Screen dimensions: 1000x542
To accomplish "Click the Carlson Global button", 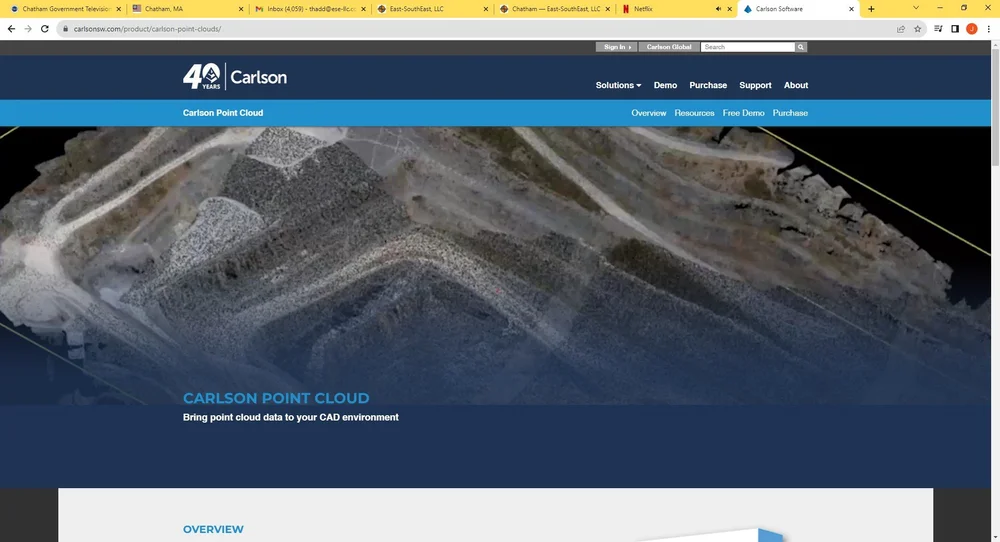I will (668, 47).
